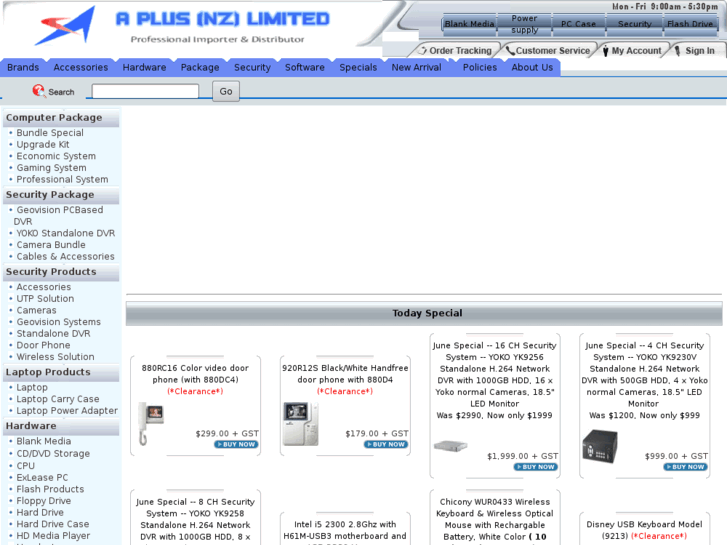
Task: Open Cables & Accessories category
Action: click(x=65, y=256)
